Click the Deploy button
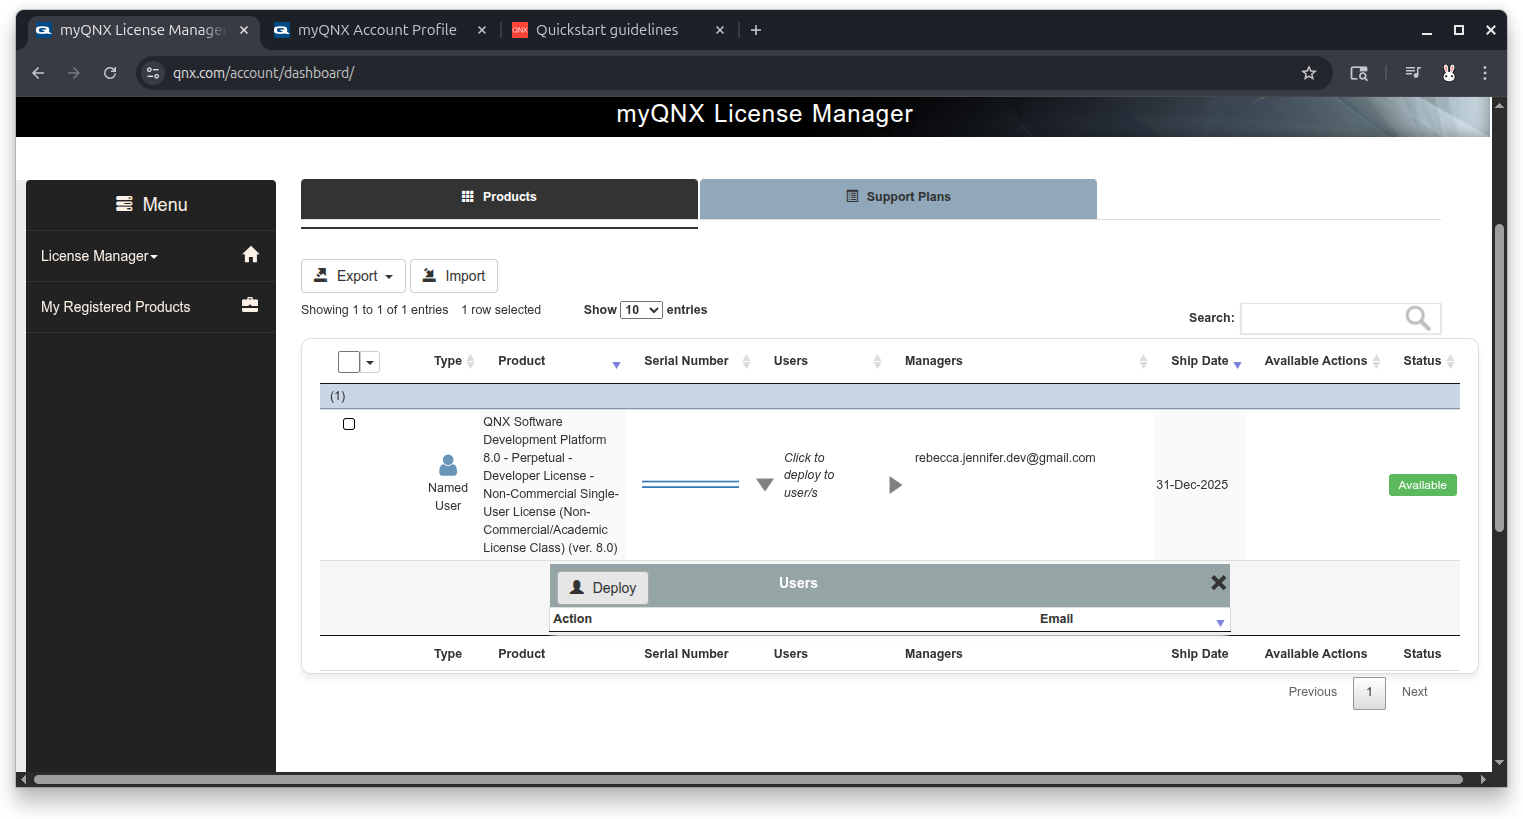Viewport: 1523px width, 819px height. click(603, 588)
